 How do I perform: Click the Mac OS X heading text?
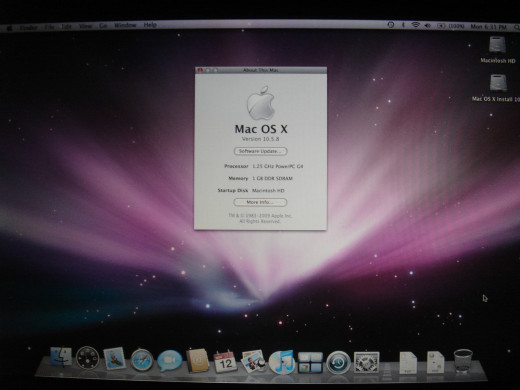(261, 129)
